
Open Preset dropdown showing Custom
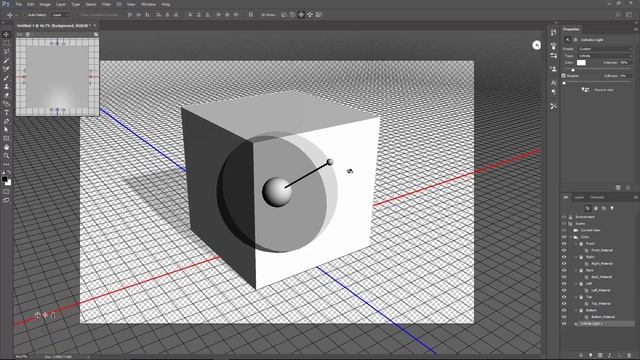pyautogui.click(x=605, y=49)
